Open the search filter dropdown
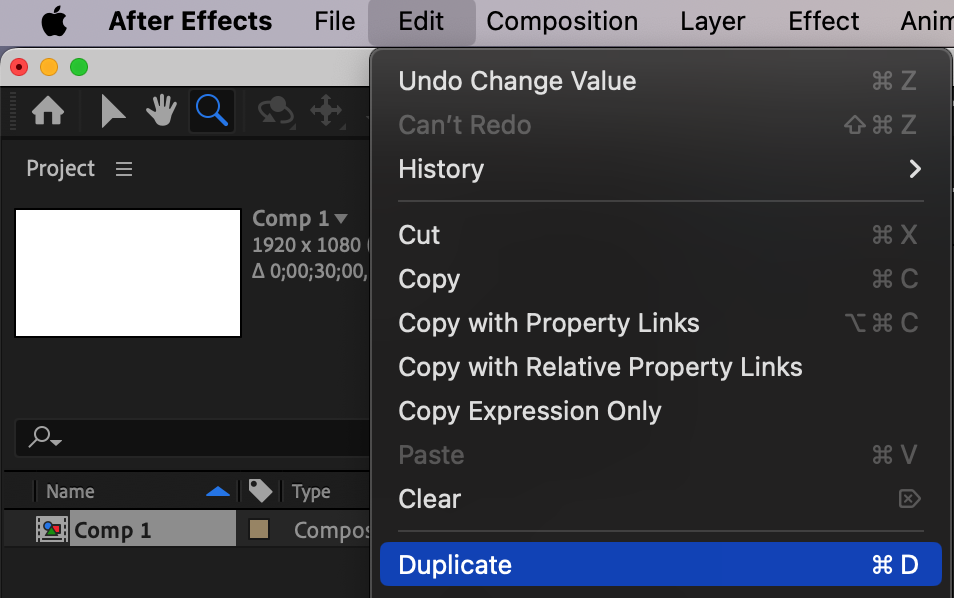Image resolution: width=954 pixels, height=598 pixels. pos(45,437)
